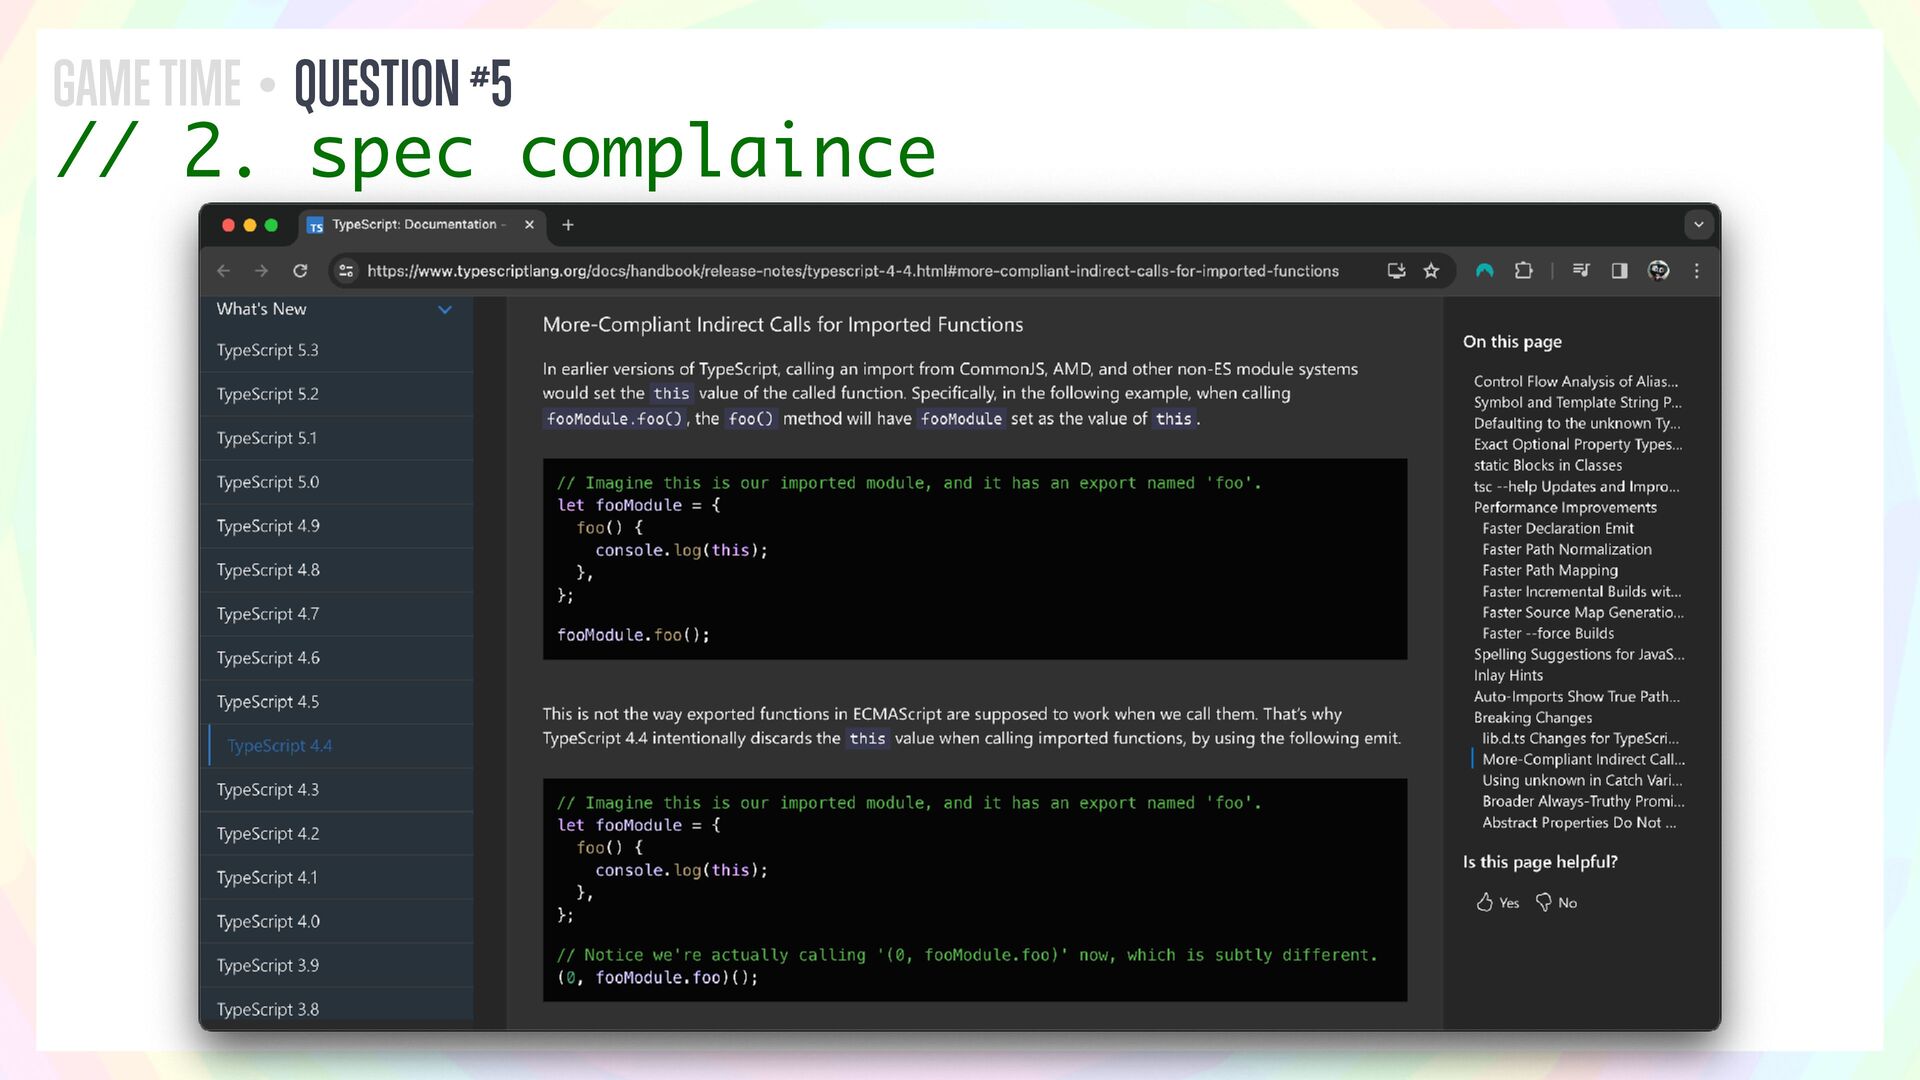
Task: Bookmark page with the star icon
Action: pyautogui.click(x=1431, y=271)
